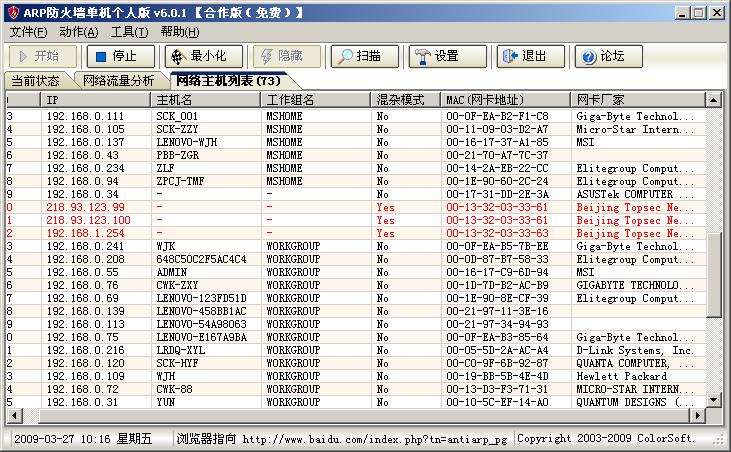Sort by 混杂模式 column header
This screenshot has height=452, width=731.
406,100
